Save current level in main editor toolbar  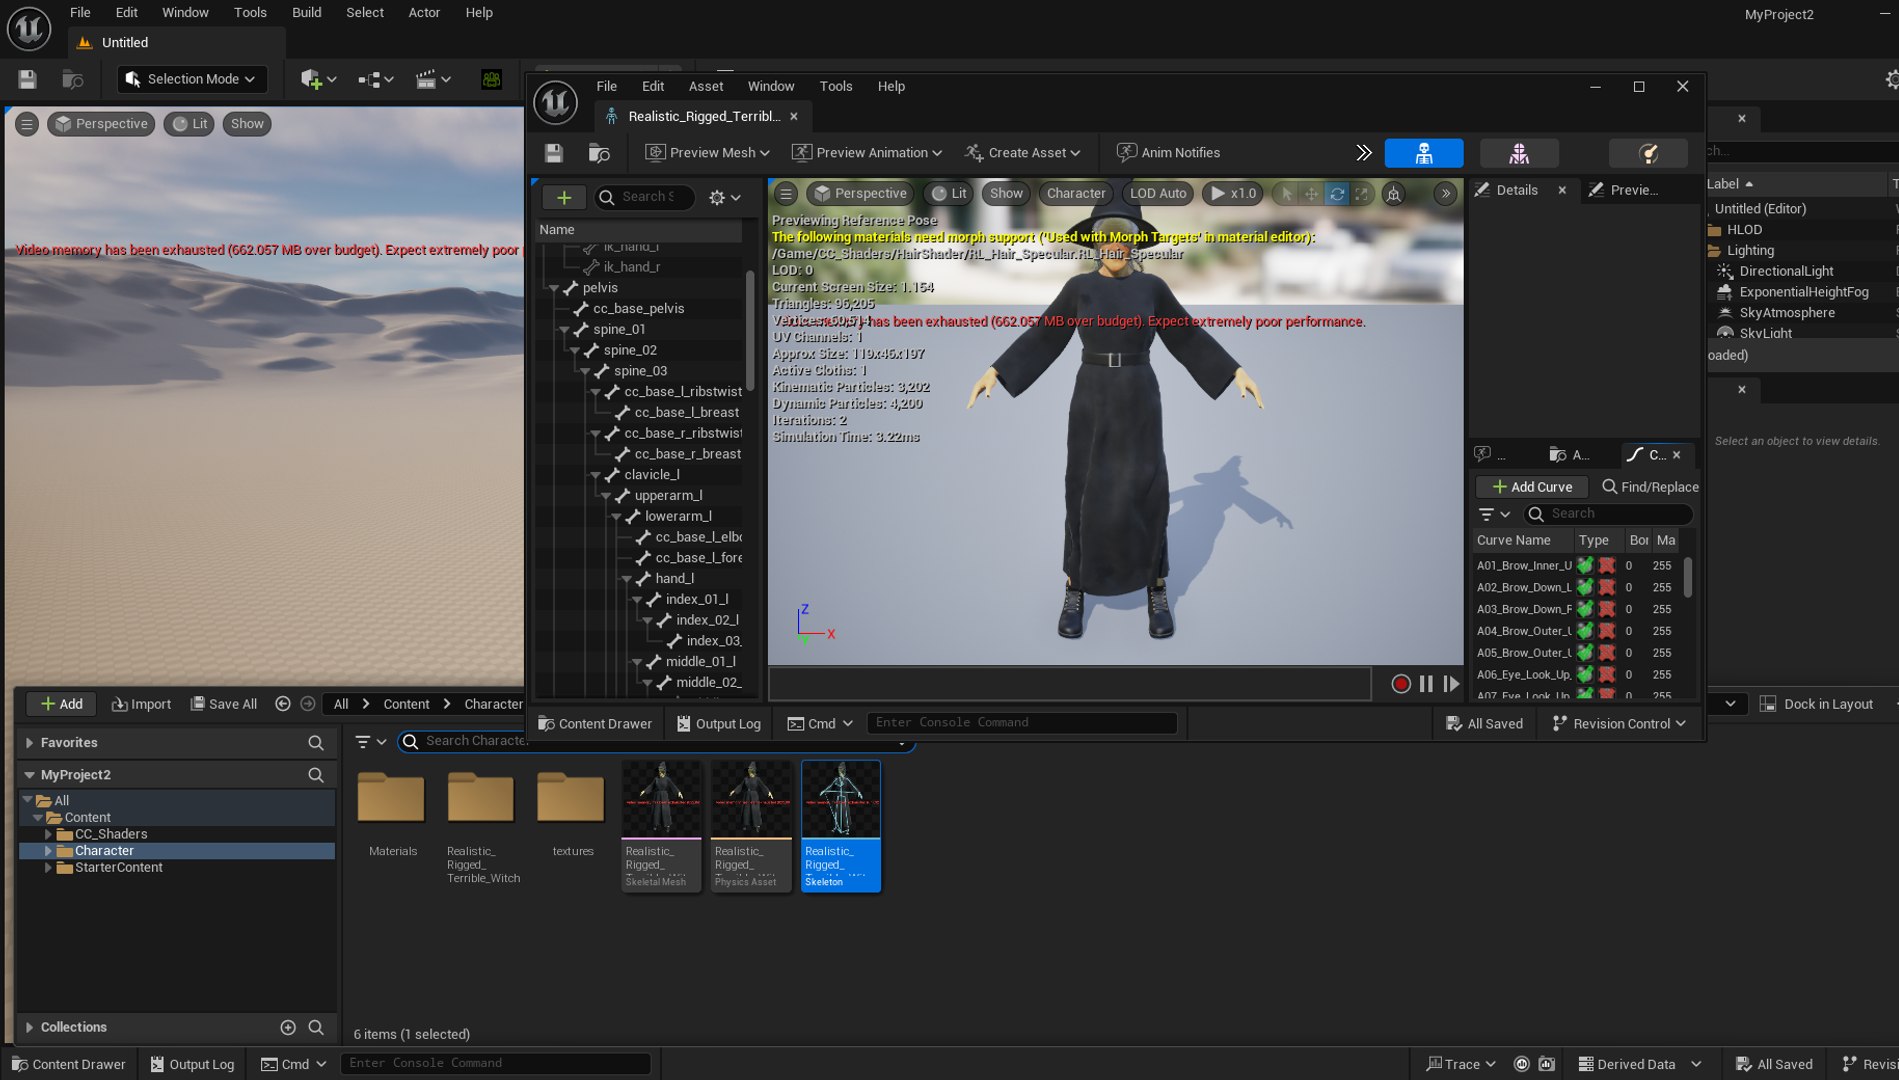pyautogui.click(x=27, y=79)
